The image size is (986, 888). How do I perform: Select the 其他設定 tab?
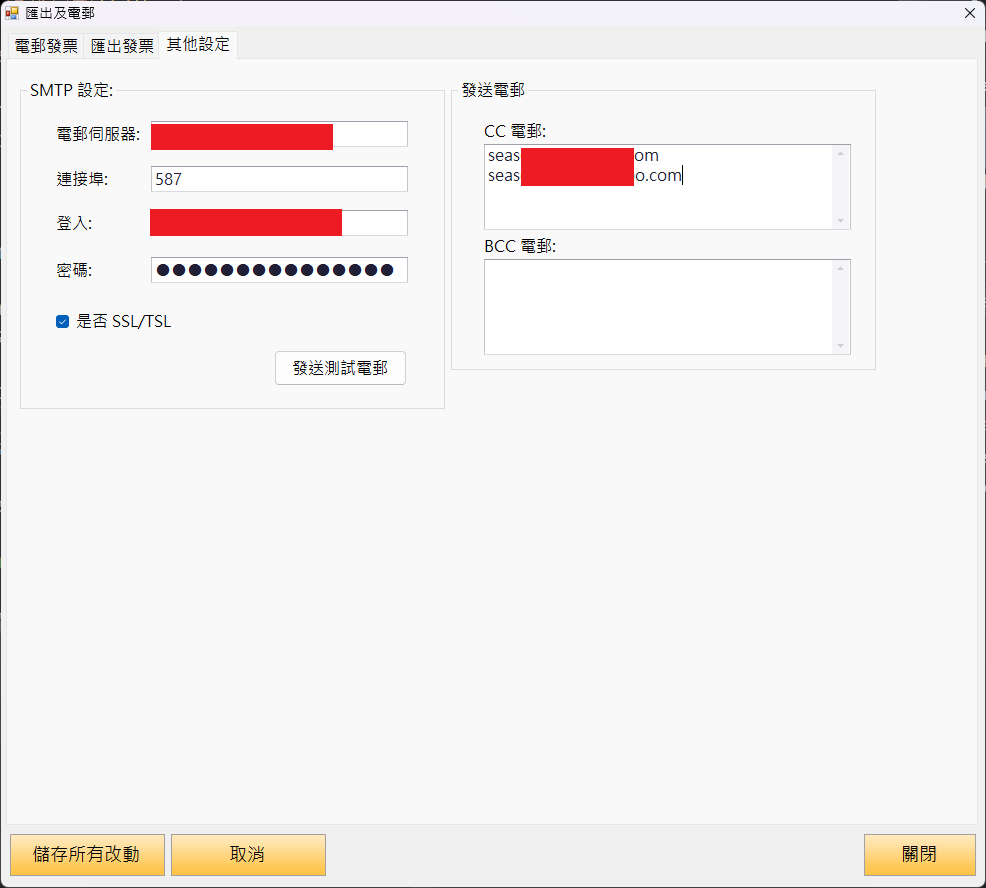pos(198,45)
